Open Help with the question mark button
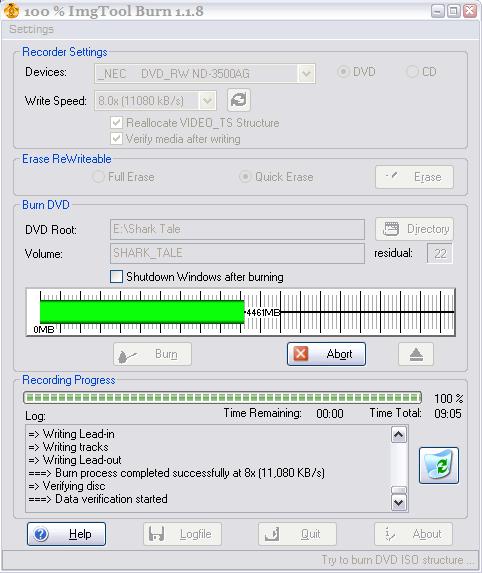The image size is (482, 573). [67, 534]
